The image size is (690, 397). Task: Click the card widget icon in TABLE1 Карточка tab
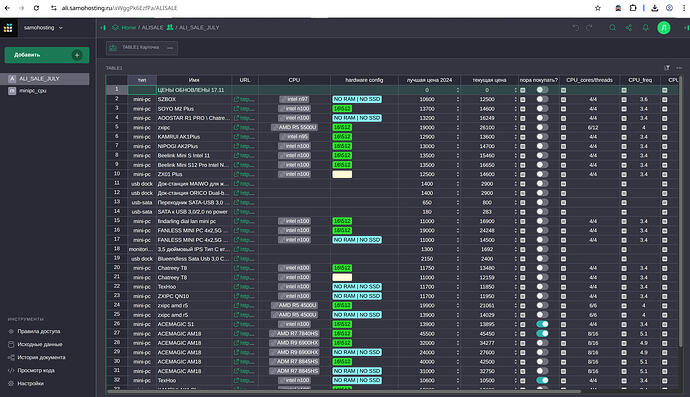point(113,48)
